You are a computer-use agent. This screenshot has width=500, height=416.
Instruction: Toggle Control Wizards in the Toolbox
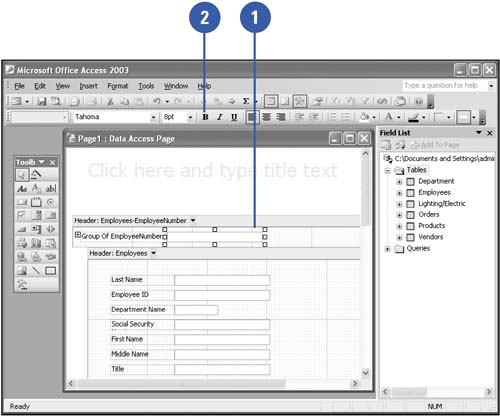(x=36, y=174)
